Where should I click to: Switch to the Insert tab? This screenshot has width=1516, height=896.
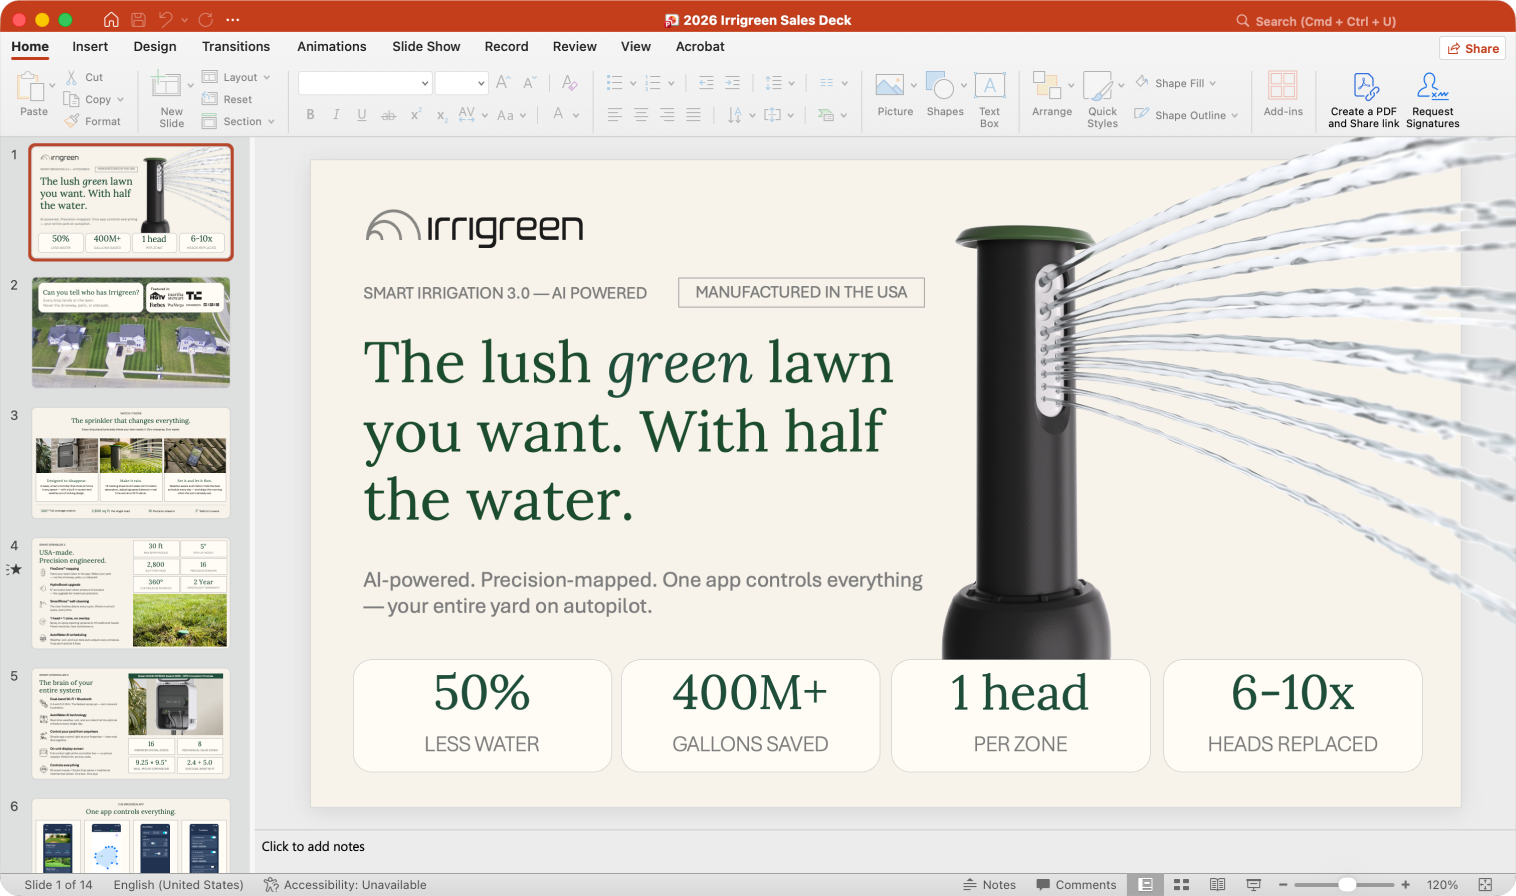(x=90, y=46)
